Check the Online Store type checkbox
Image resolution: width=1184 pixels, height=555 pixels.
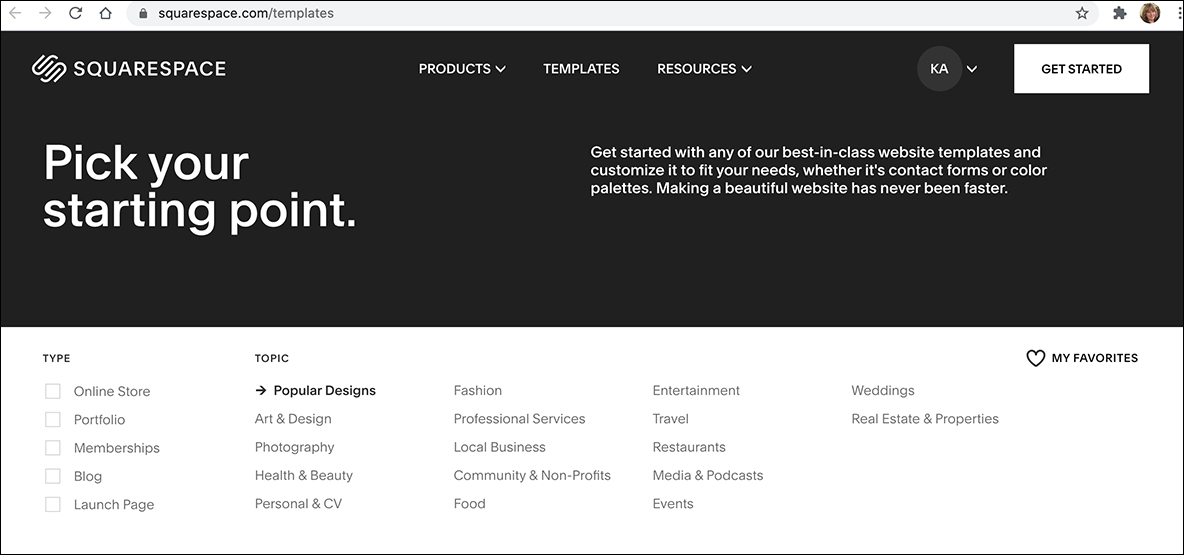click(53, 391)
